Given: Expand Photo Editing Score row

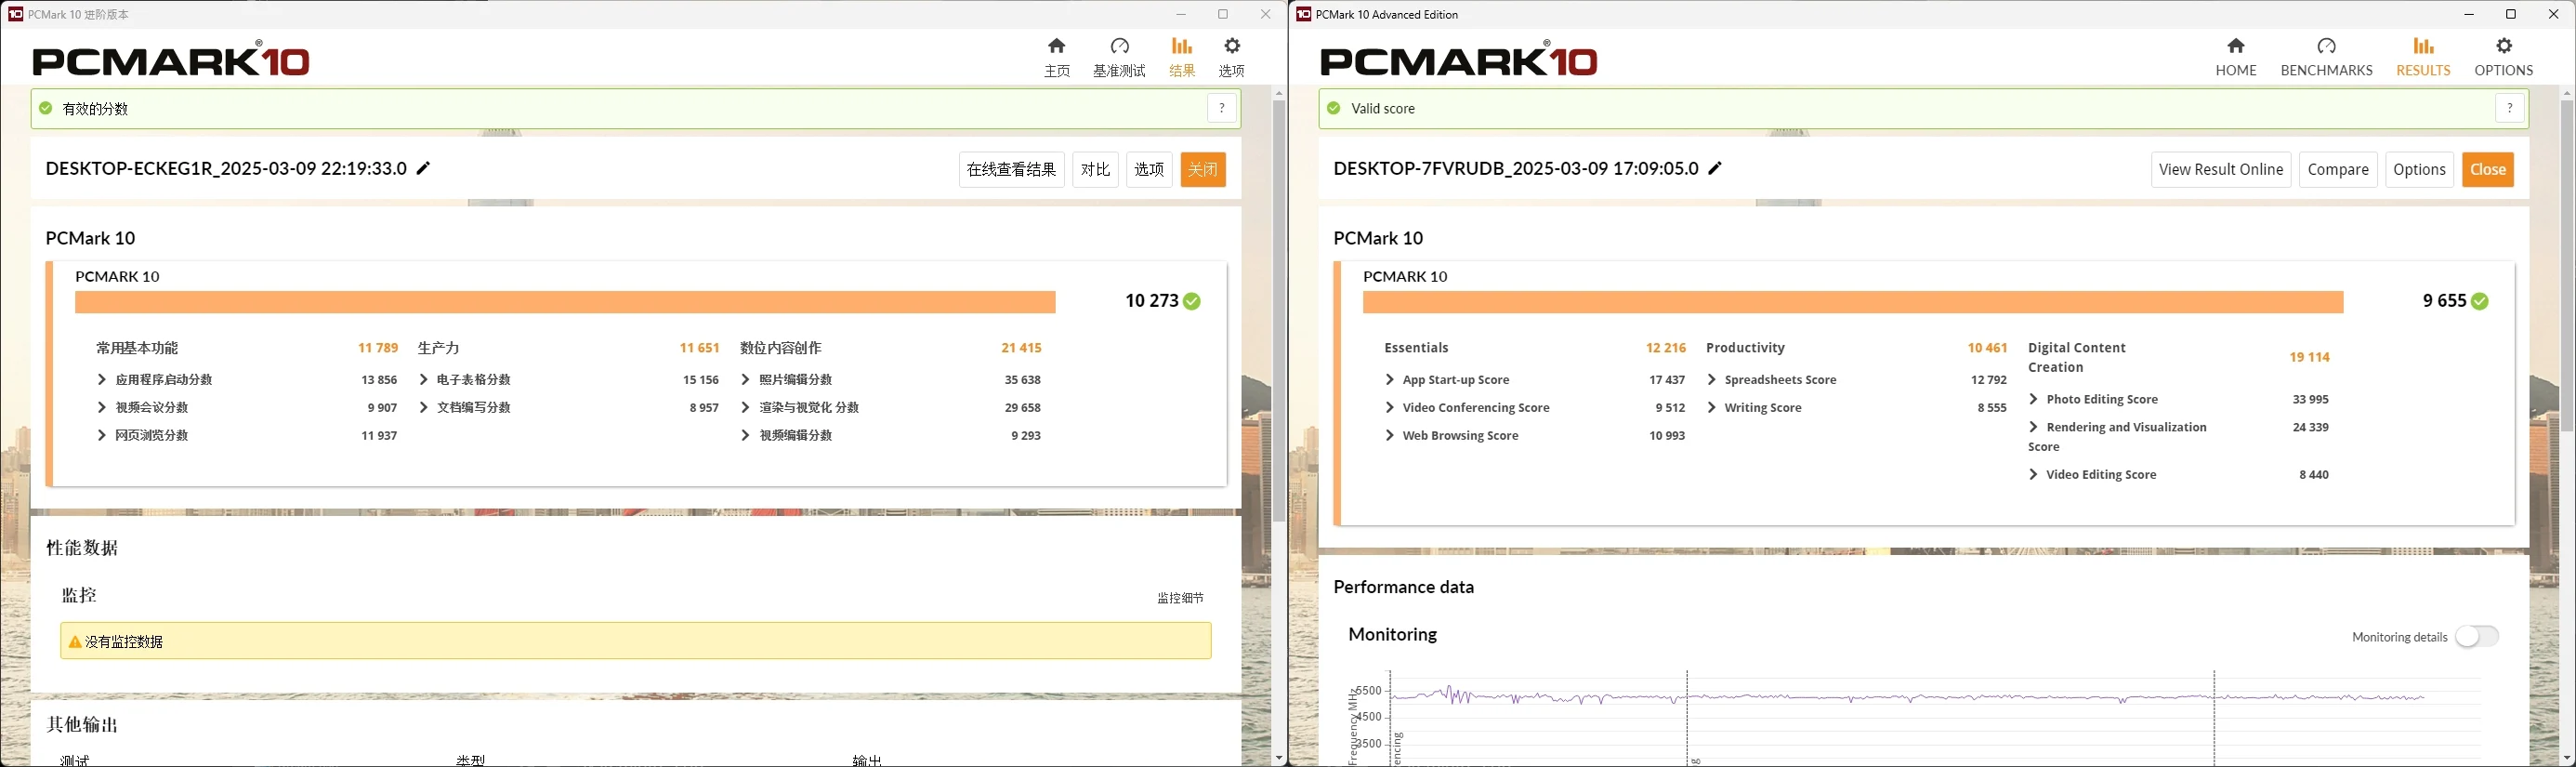Looking at the screenshot, I should click(x=2034, y=399).
